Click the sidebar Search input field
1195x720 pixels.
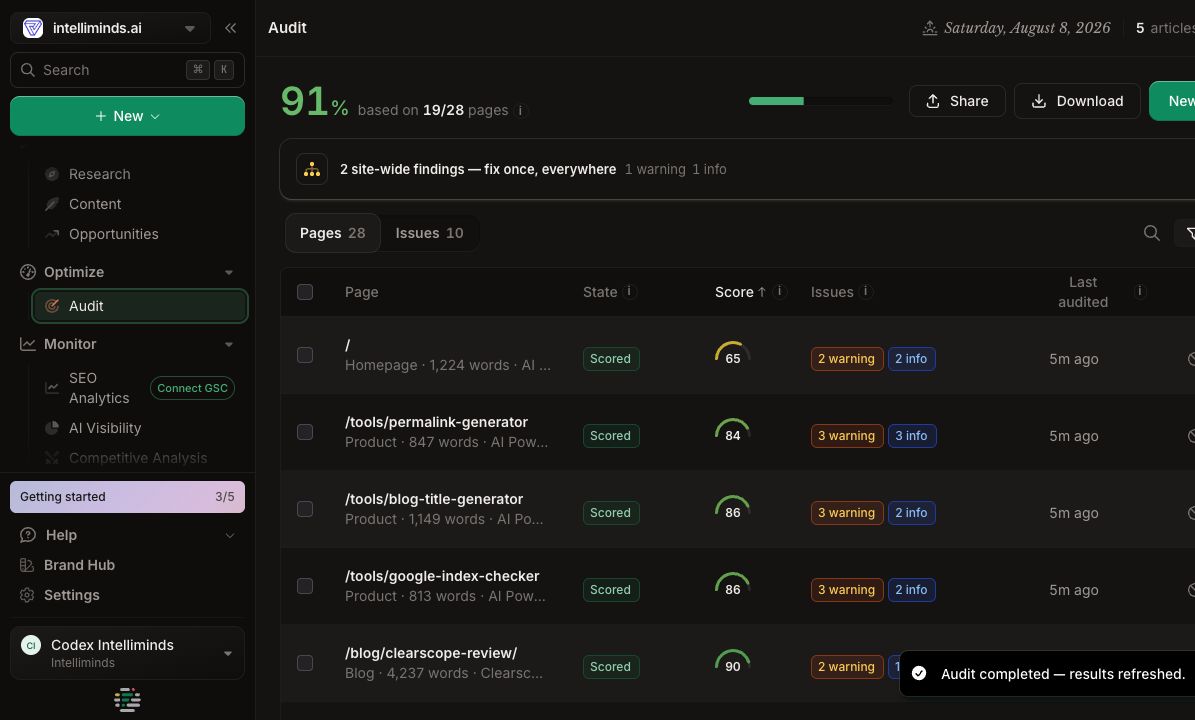[127, 70]
